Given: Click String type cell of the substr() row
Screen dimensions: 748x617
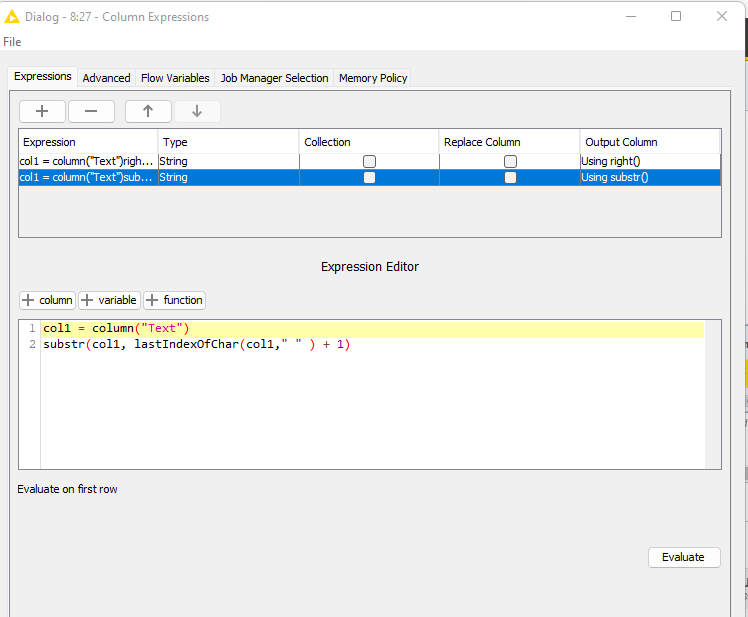Looking at the screenshot, I should [229, 178].
